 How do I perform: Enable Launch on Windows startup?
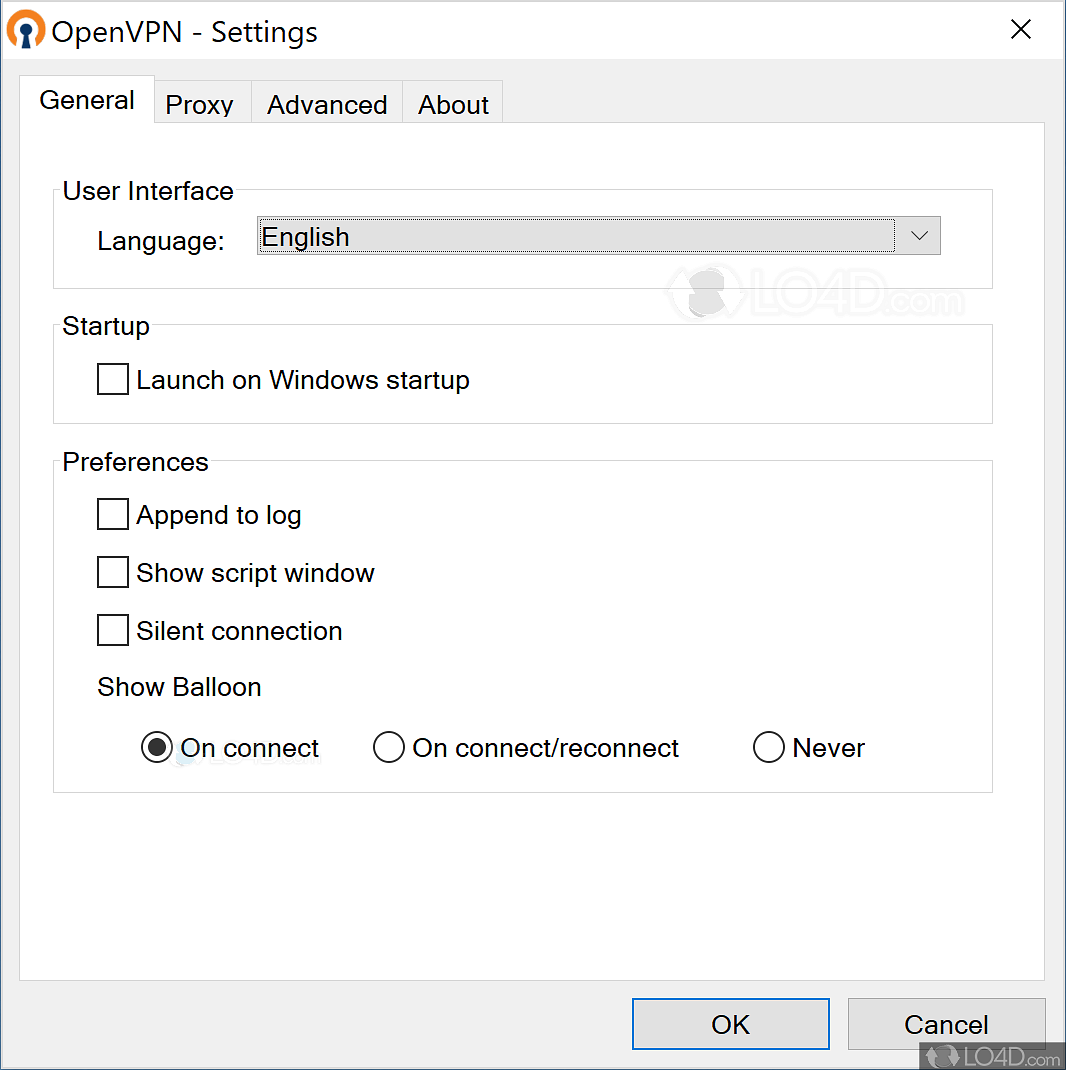coord(113,380)
